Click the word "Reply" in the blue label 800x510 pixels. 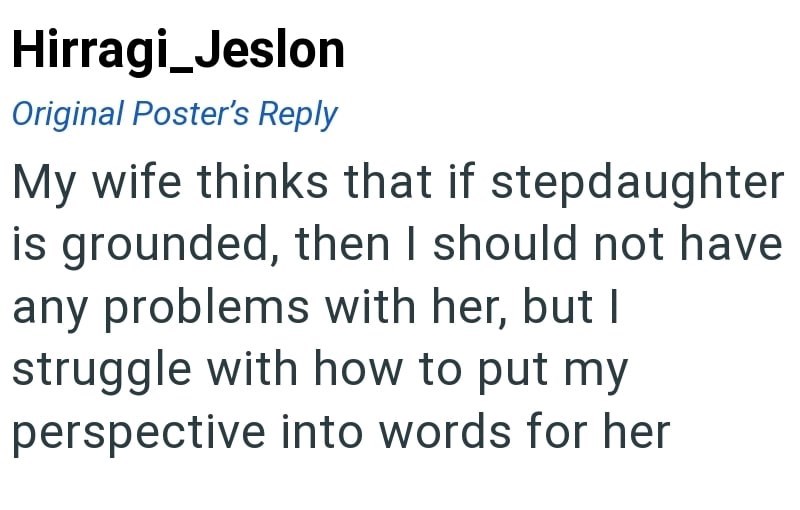[x=298, y=114]
